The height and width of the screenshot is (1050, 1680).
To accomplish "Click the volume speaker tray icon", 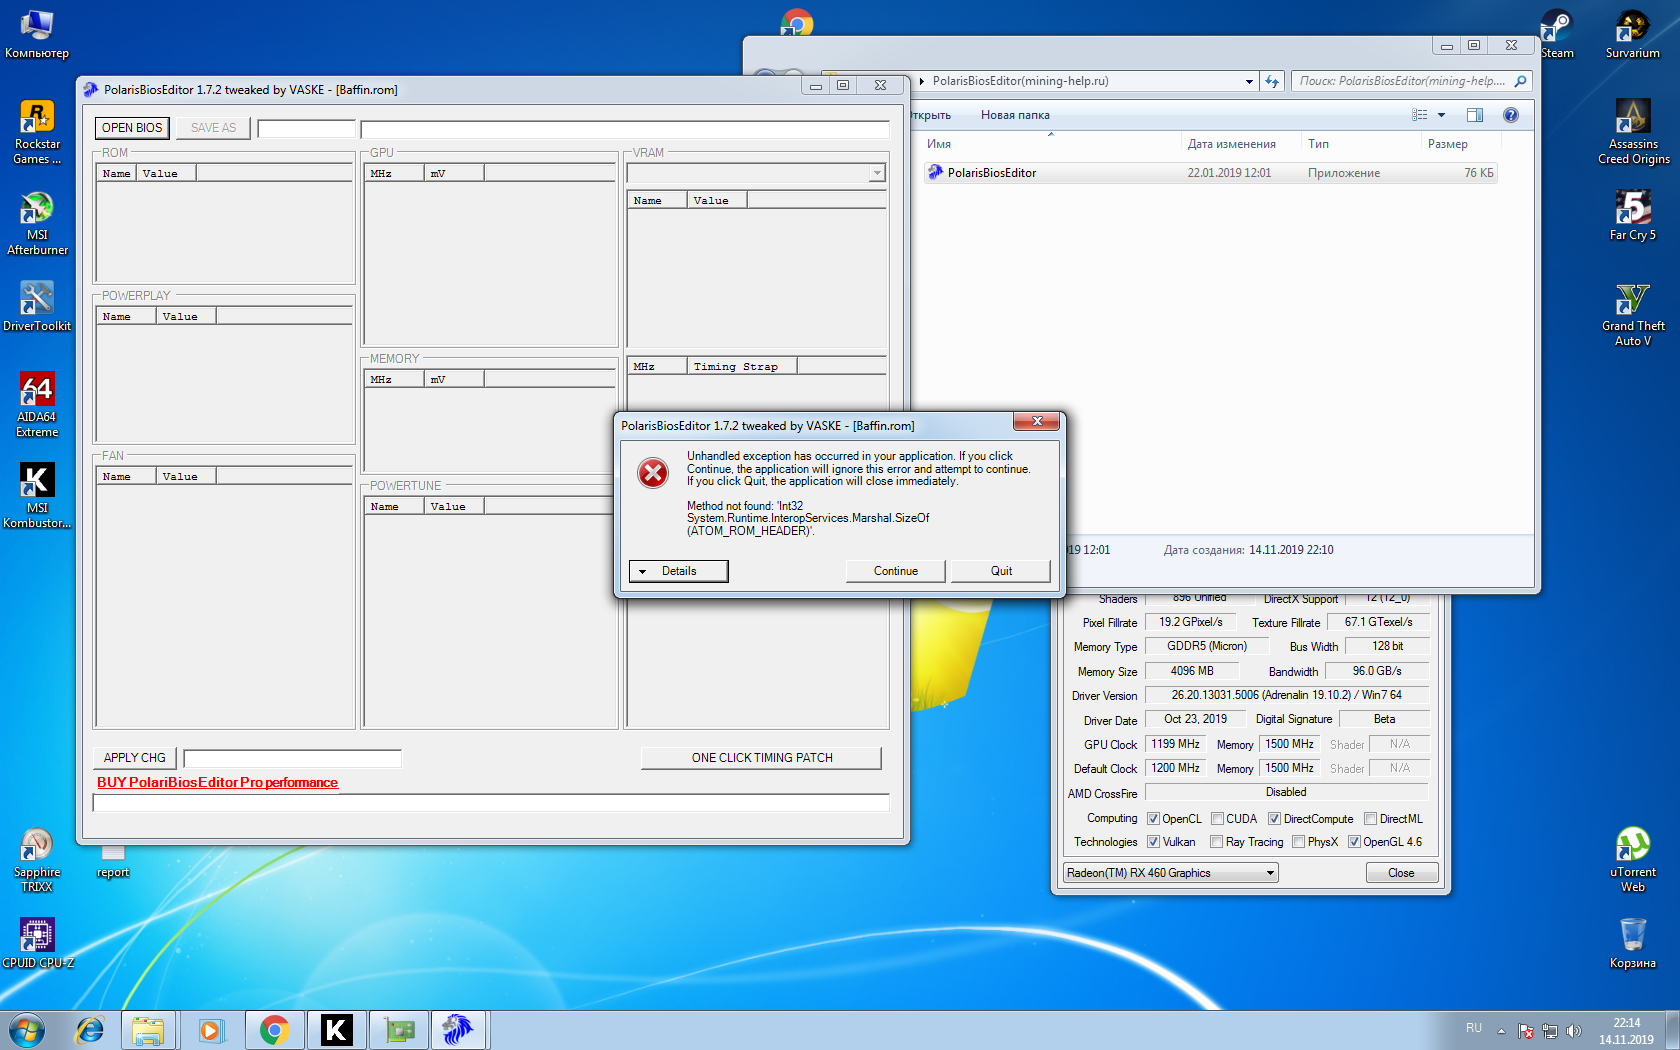I will pos(1574,1031).
